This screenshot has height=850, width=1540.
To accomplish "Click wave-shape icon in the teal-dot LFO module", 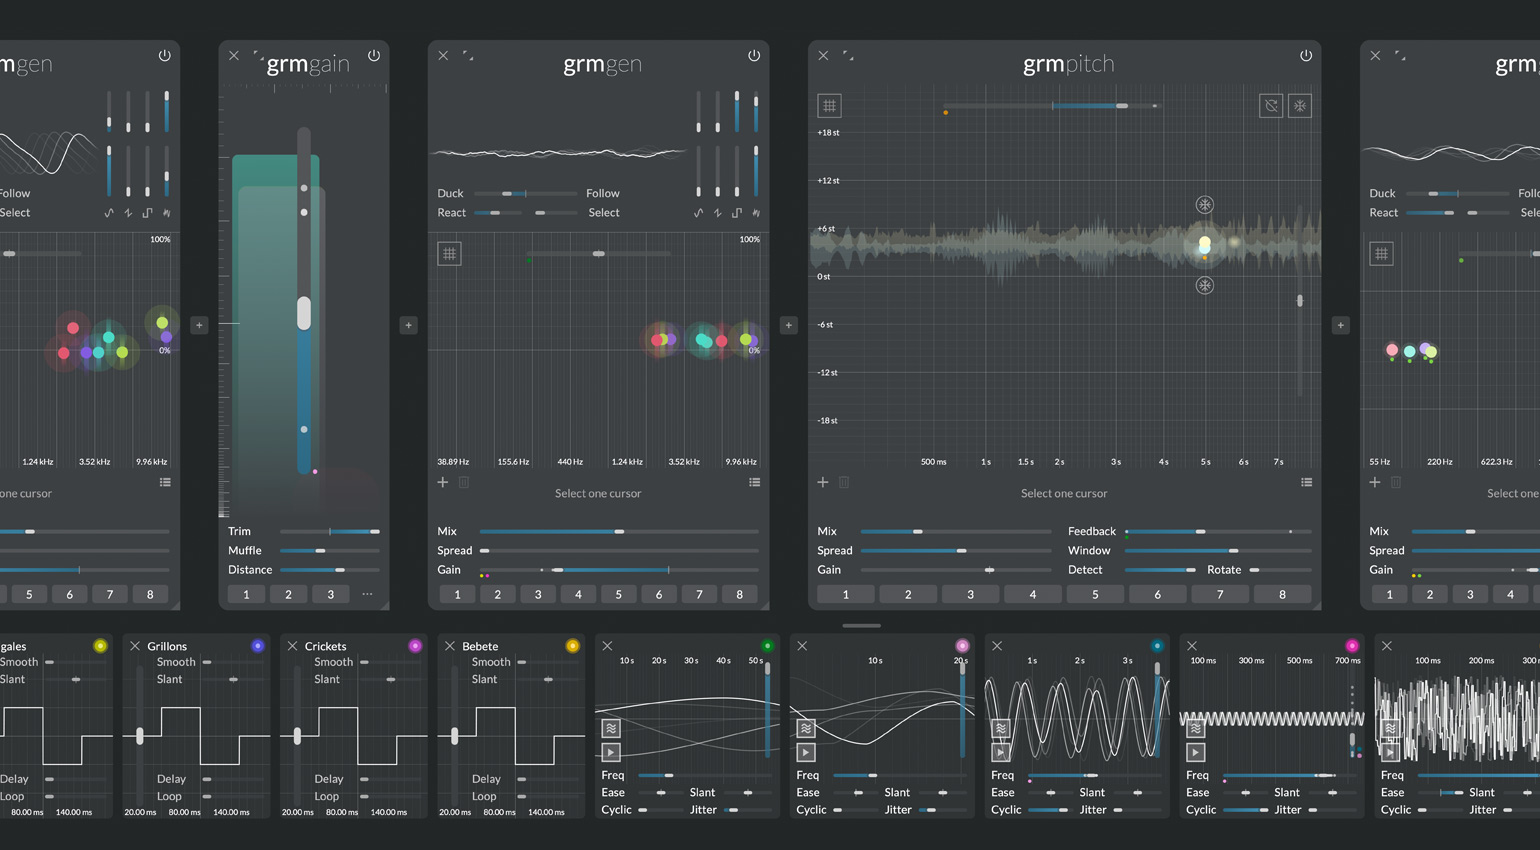I will [1001, 728].
